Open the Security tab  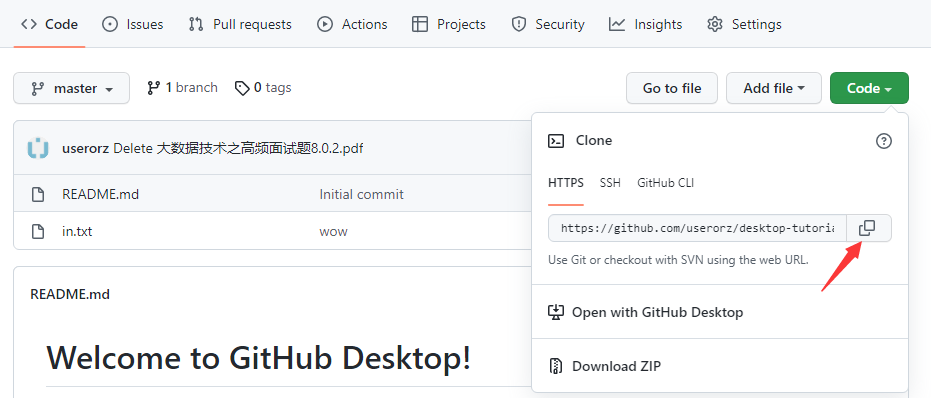click(547, 24)
